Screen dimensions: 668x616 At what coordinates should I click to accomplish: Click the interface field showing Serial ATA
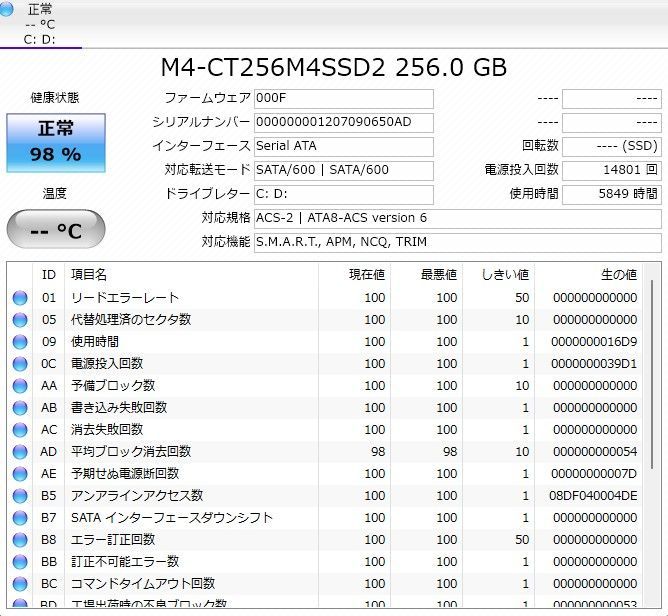(x=343, y=146)
